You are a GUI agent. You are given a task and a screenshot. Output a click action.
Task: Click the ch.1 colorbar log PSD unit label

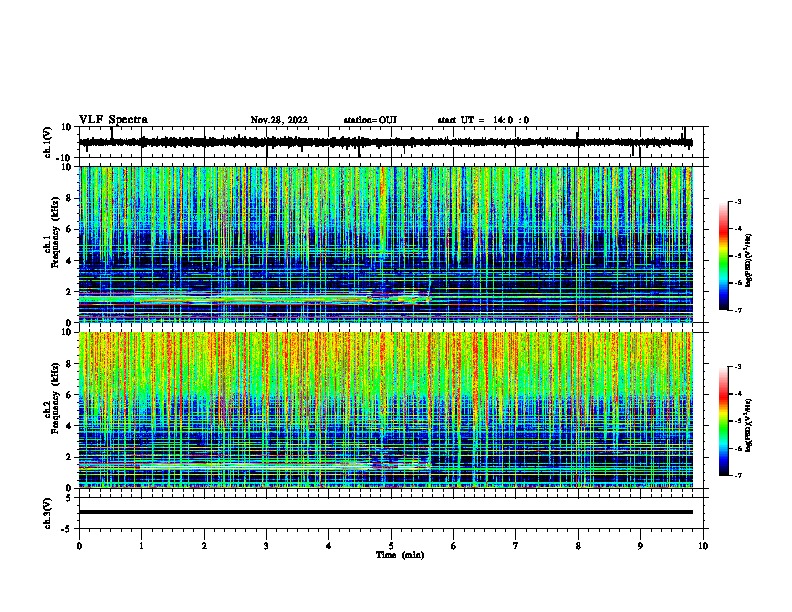749,260
